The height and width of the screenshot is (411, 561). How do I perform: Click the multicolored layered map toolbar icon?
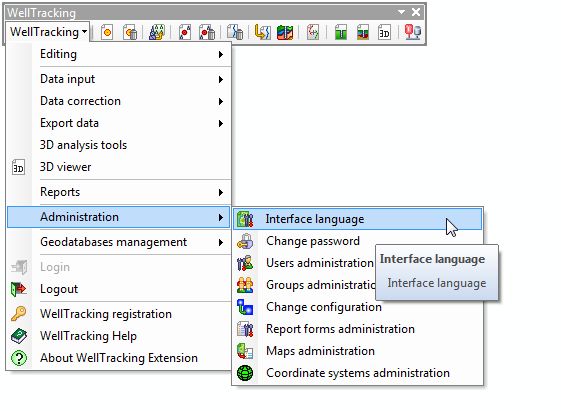[x=285, y=33]
